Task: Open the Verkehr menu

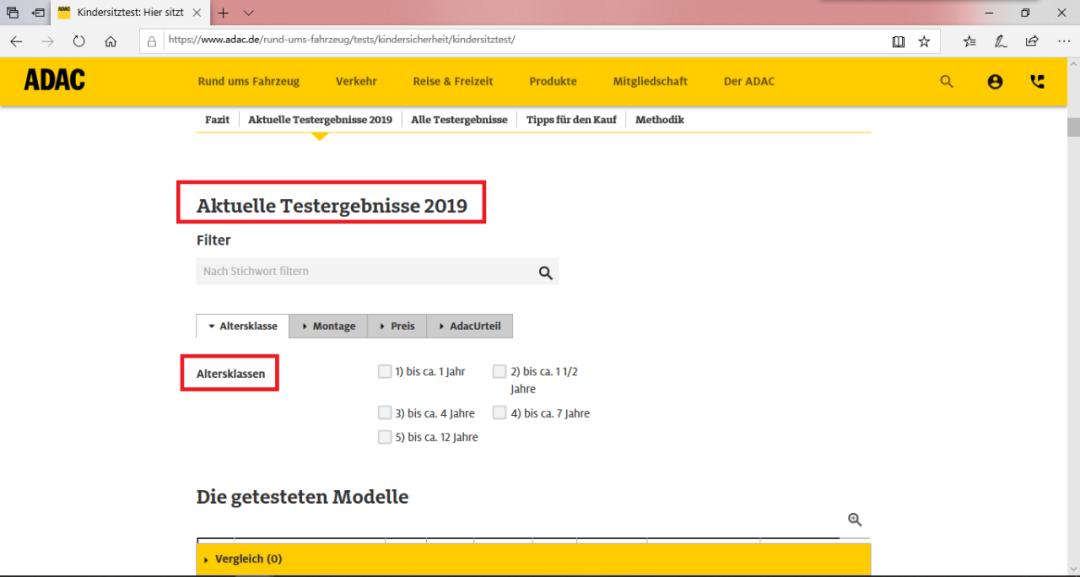Action: (x=356, y=81)
